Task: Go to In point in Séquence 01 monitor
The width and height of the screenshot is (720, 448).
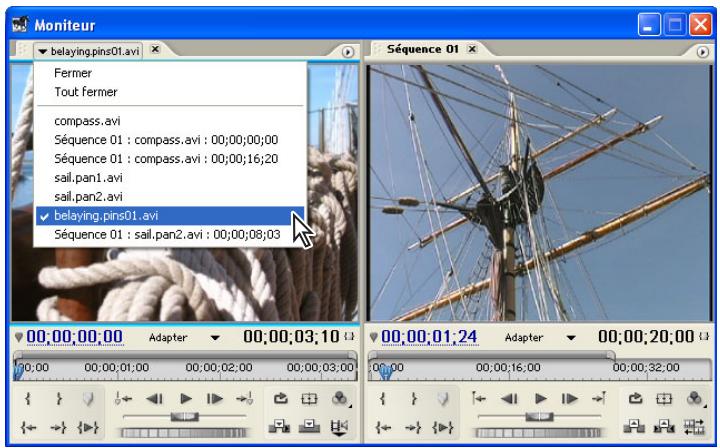Action: click(x=383, y=427)
